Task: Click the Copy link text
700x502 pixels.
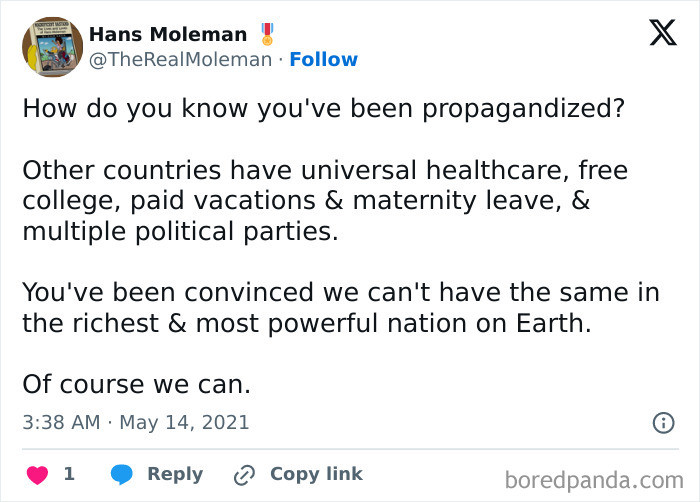Action: [316, 474]
